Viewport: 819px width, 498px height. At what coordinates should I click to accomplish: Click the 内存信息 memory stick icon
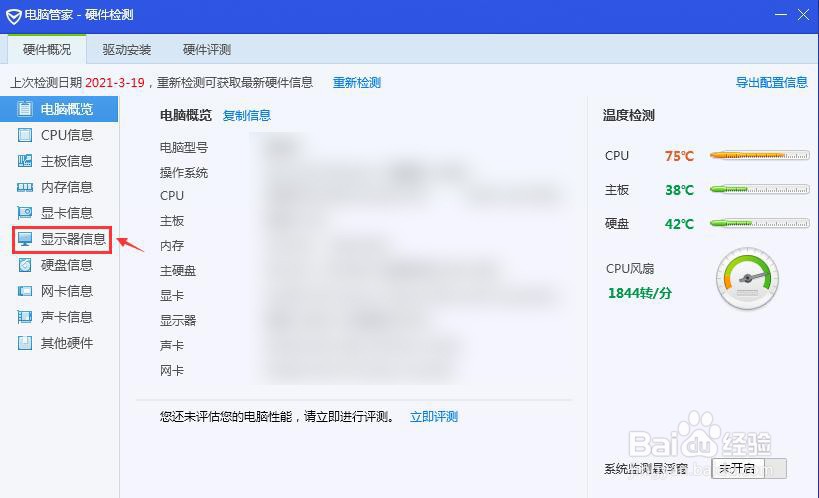pos(25,187)
